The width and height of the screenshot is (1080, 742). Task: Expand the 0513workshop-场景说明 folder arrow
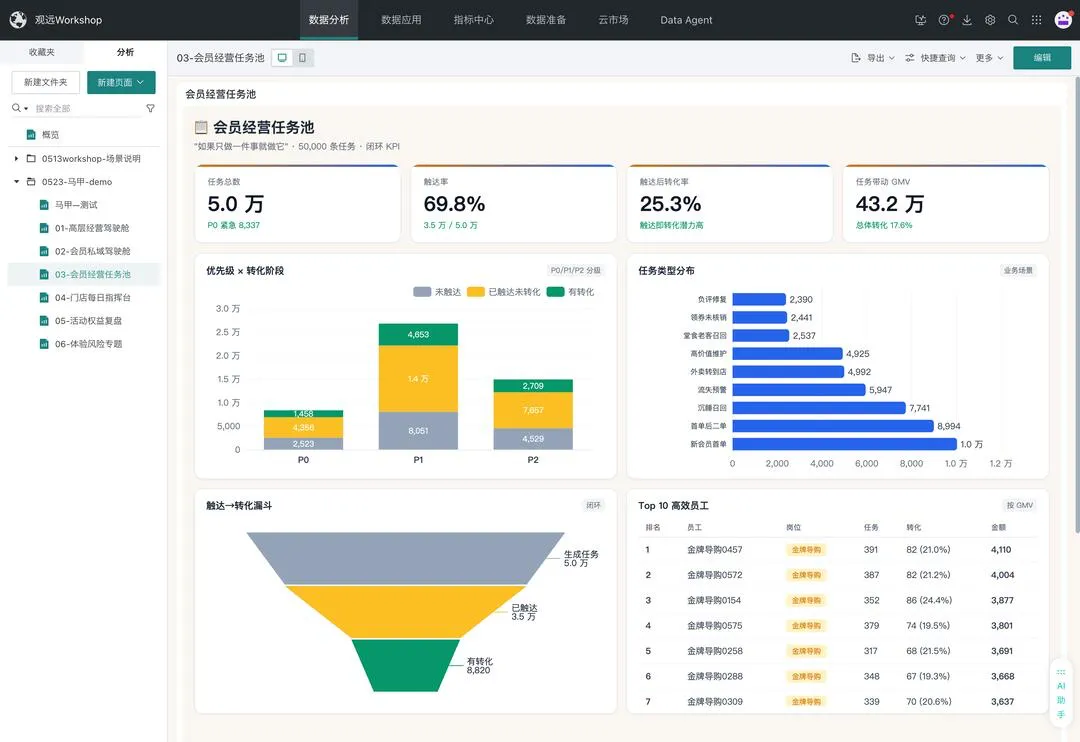tap(17, 158)
